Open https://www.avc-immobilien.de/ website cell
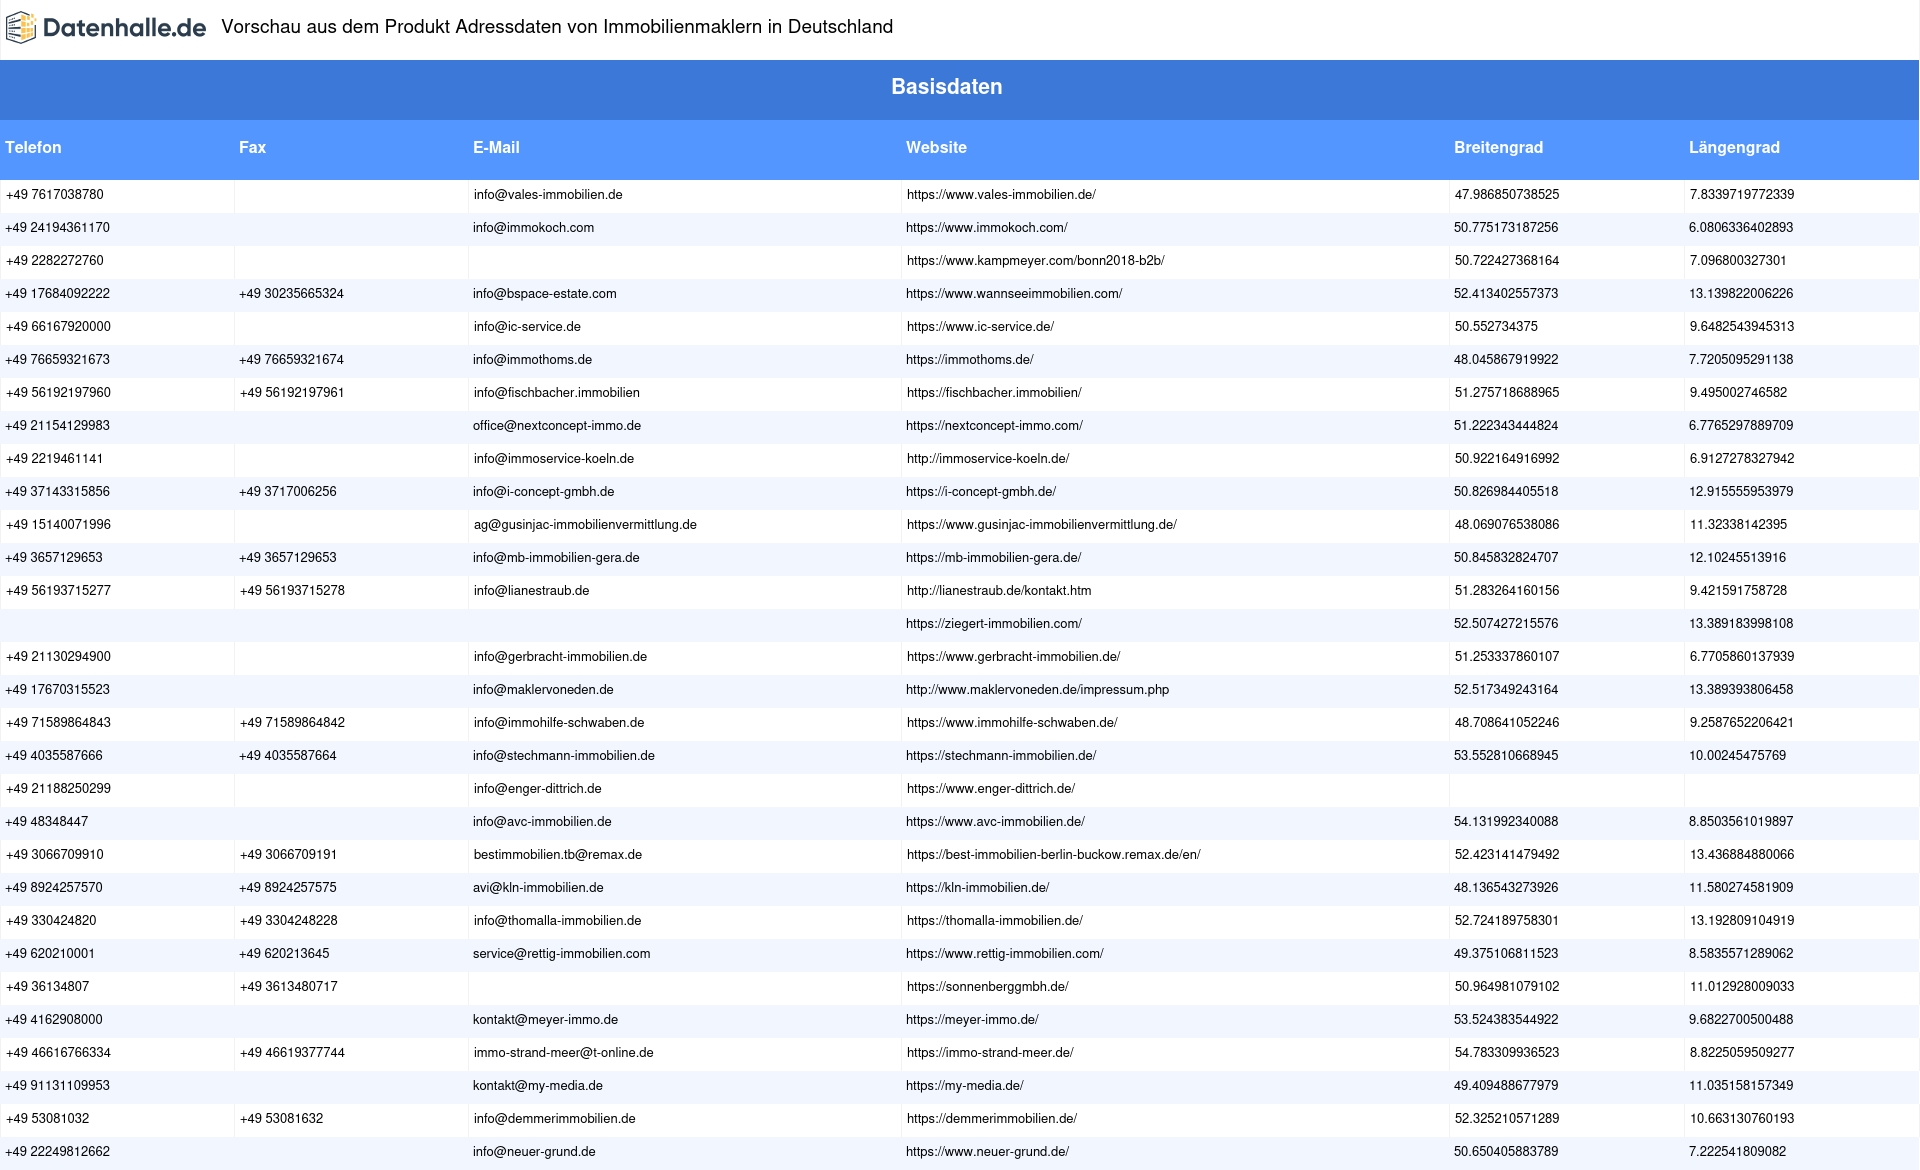The height and width of the screenshot is (1170, 1920). [995, 822]
